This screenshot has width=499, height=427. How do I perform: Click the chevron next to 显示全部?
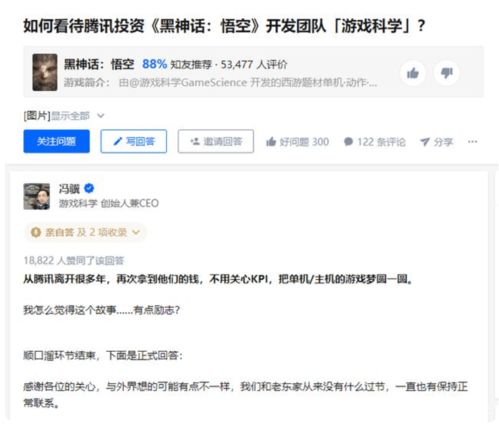coord(101,116)
